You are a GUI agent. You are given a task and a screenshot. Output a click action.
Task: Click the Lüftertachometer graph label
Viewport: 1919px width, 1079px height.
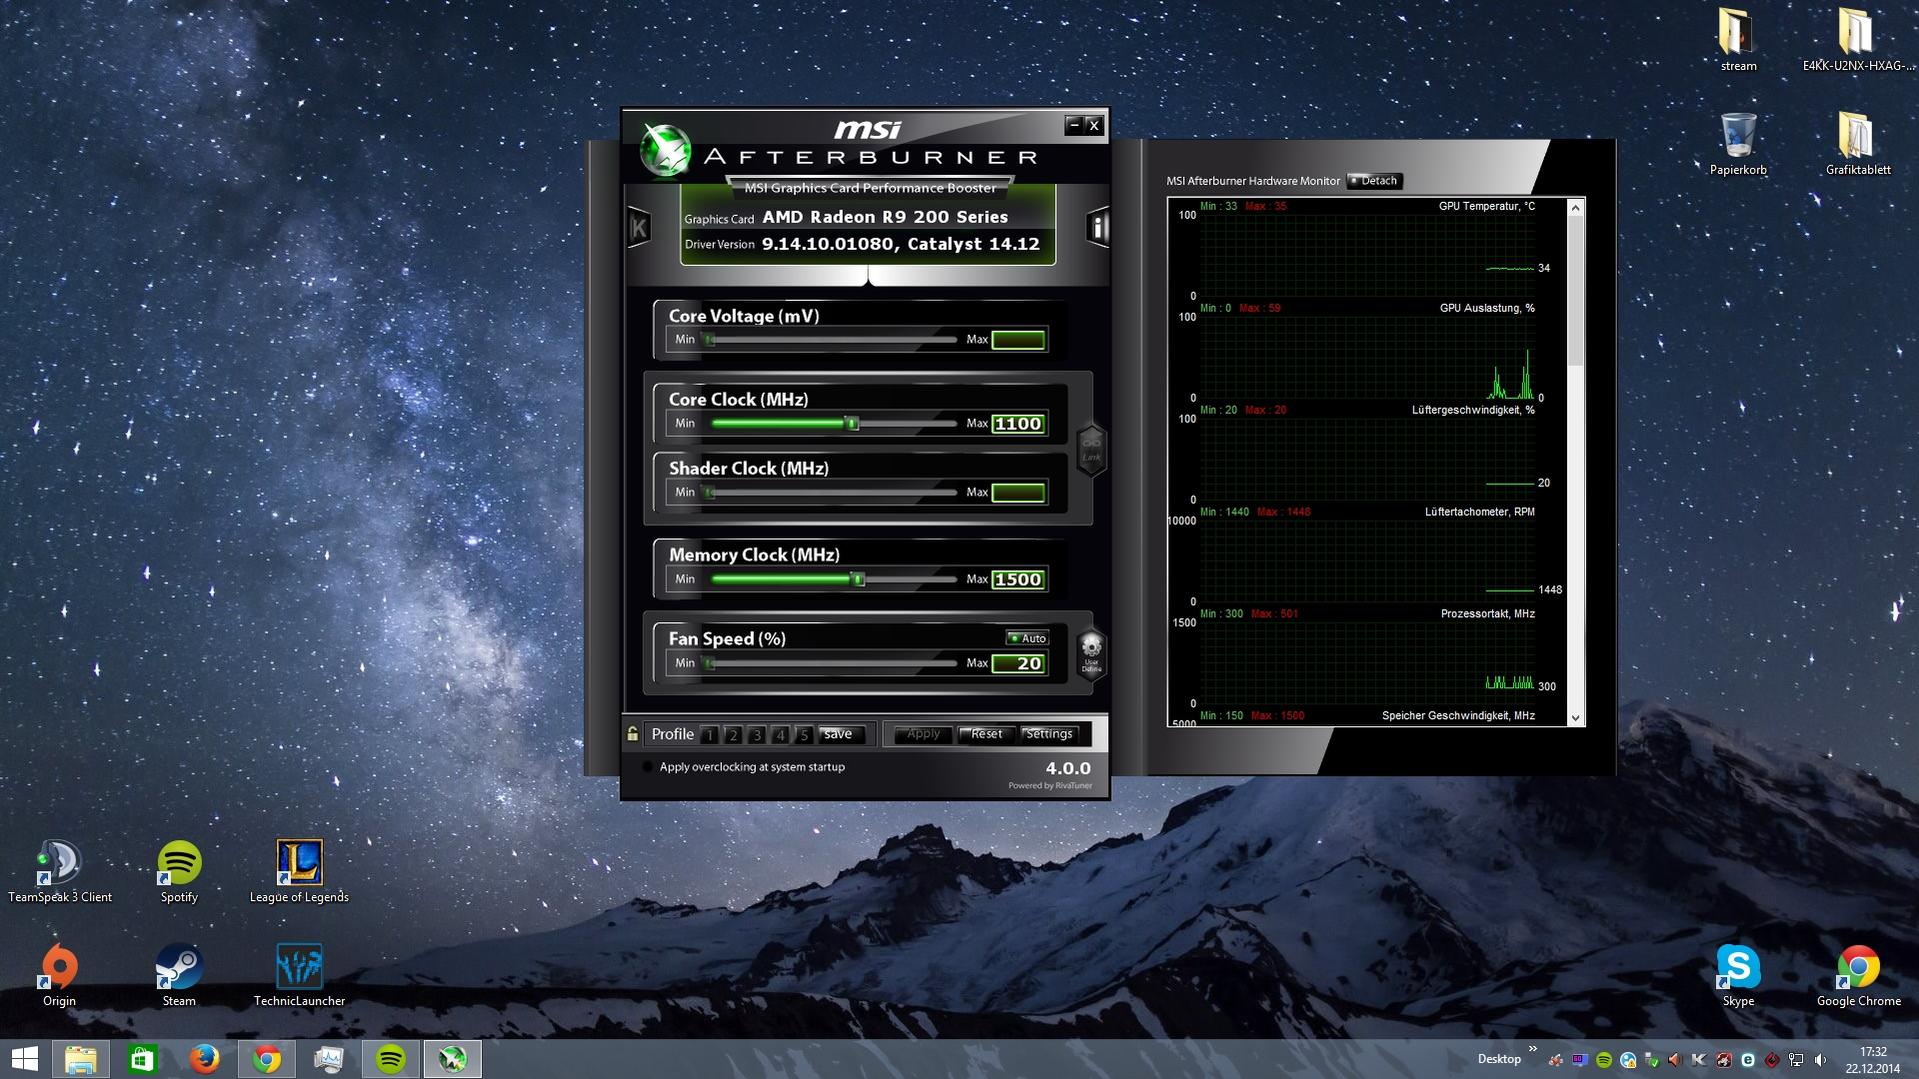(x=1480, y=512)
